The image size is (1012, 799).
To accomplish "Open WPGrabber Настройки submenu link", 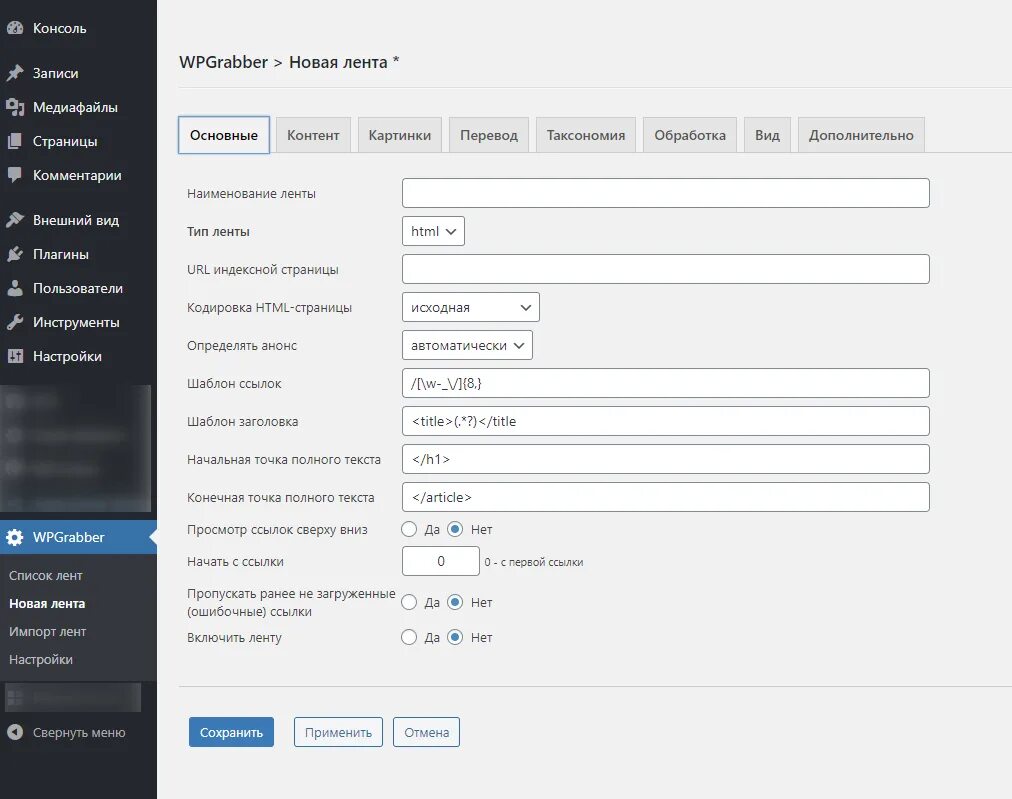I will click(41, 660).
